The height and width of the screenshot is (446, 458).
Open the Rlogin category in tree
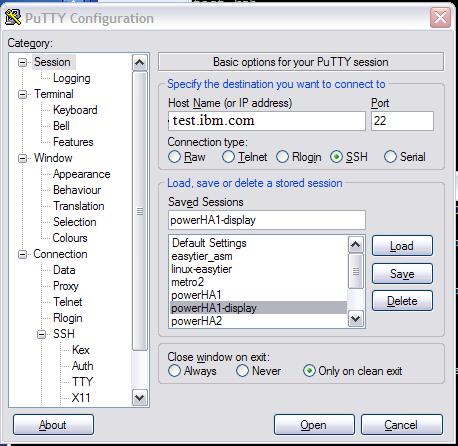(68, 318)
